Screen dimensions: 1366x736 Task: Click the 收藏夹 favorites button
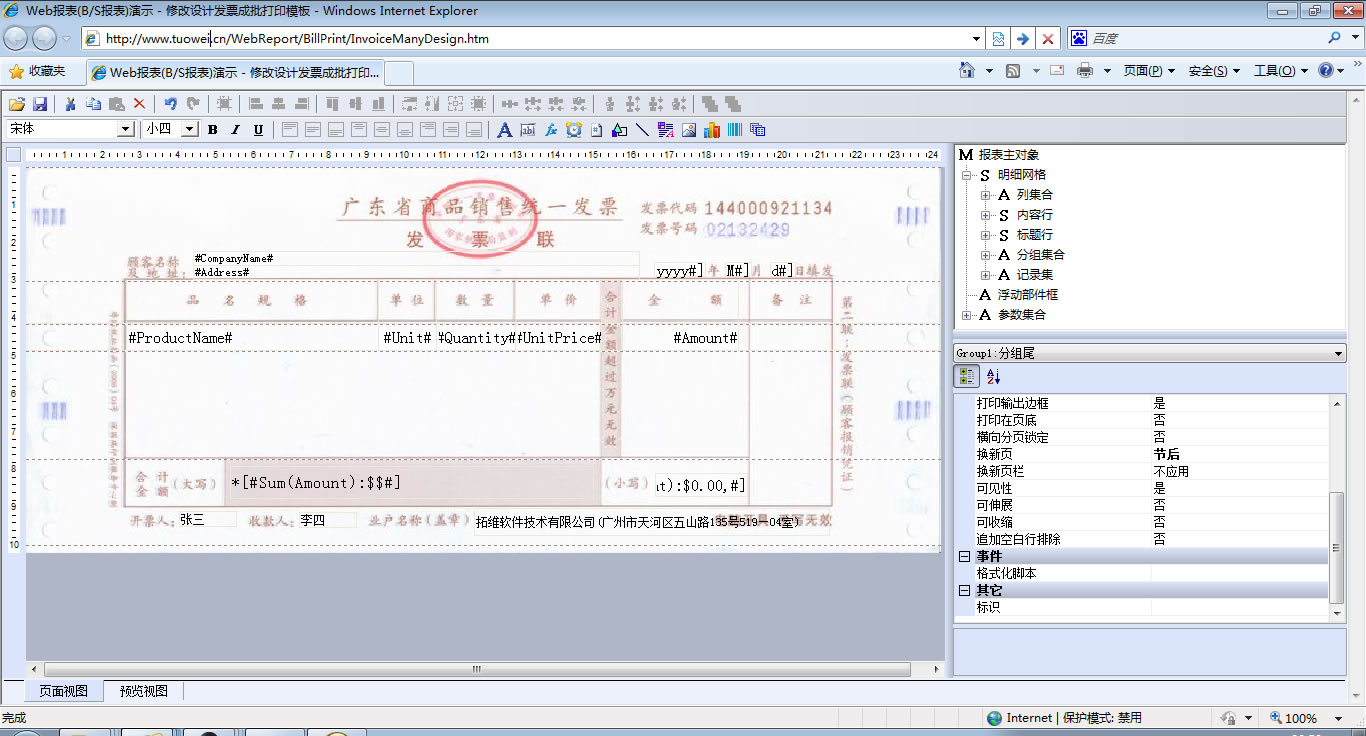tap(37, 71)
